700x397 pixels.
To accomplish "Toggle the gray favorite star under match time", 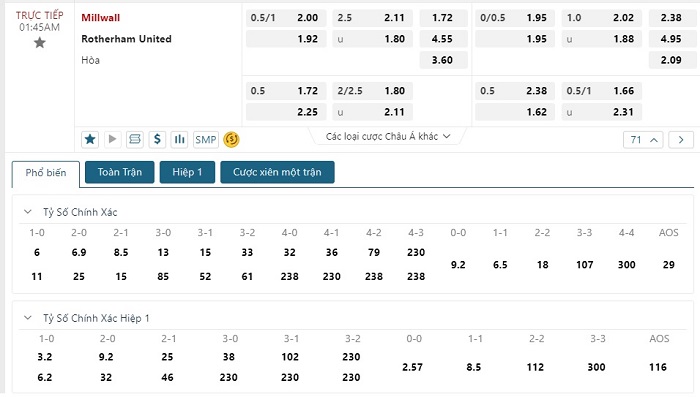I will tap(40, 43).
